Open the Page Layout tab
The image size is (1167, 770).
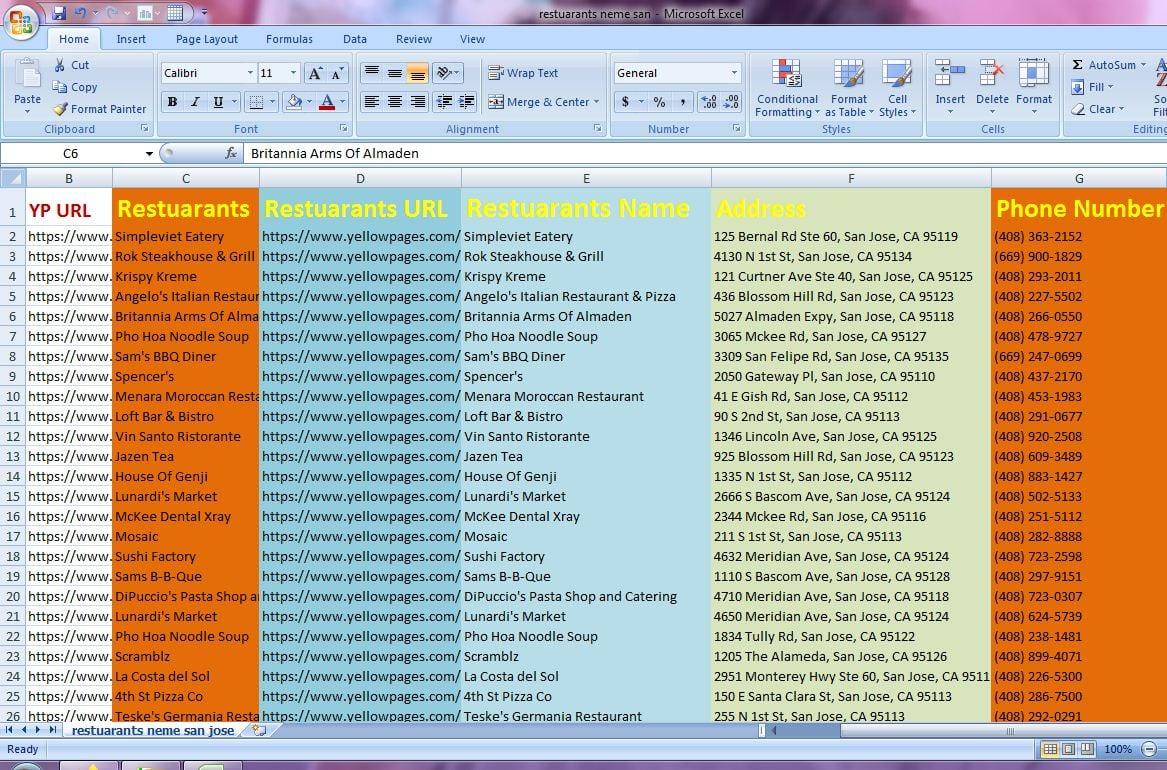pos(206,39)
